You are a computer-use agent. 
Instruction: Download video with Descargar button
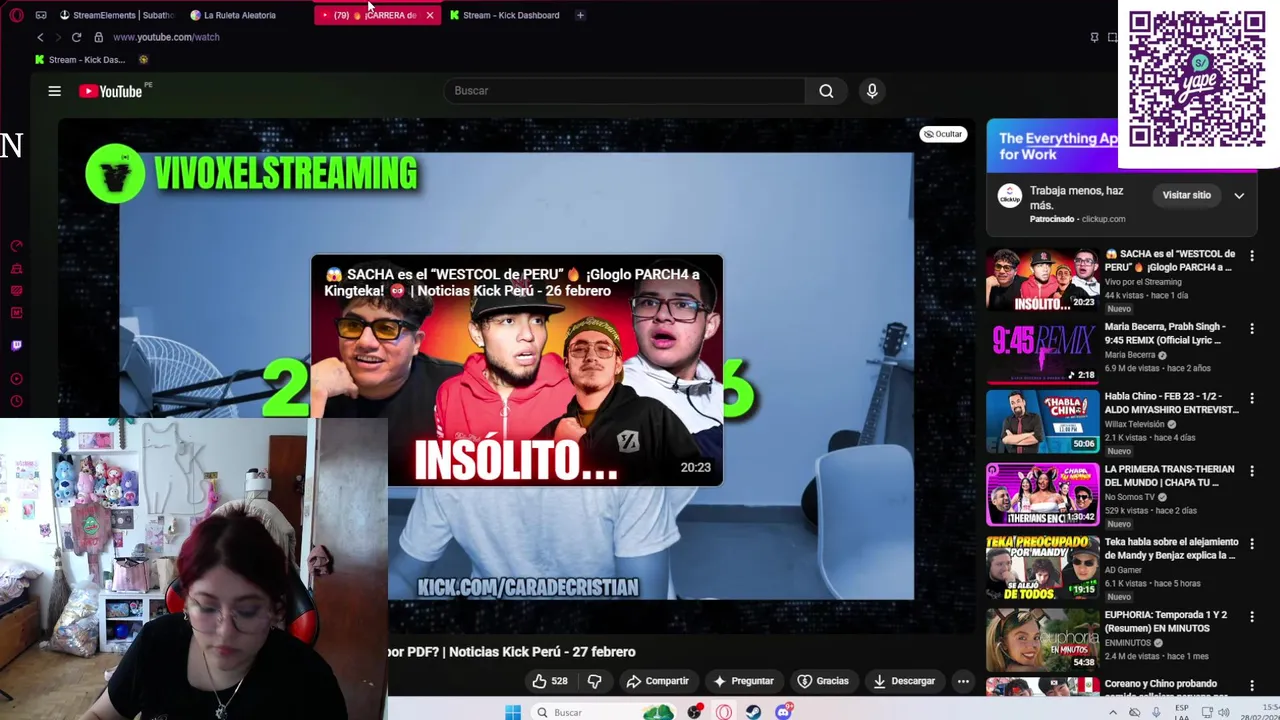(904, 681)
